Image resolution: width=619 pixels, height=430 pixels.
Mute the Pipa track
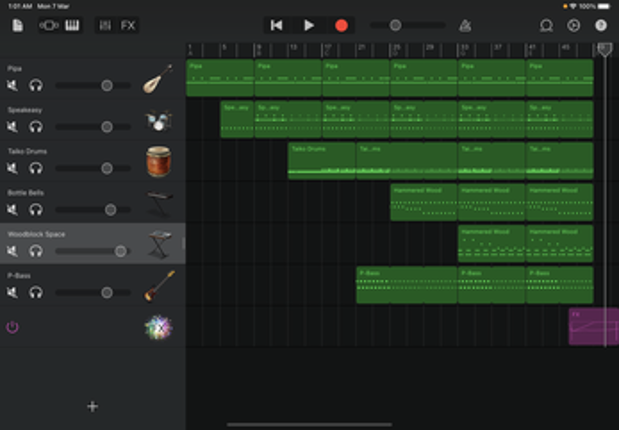tap(13, 86)
